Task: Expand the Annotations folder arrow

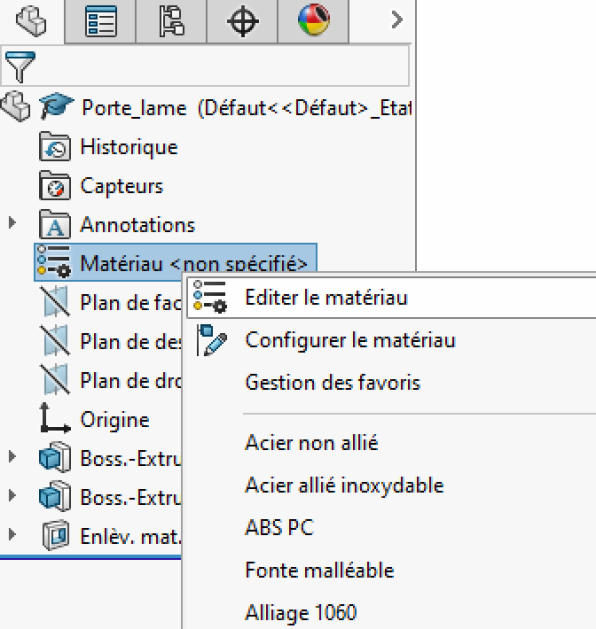Action: (x=12, y=223)
